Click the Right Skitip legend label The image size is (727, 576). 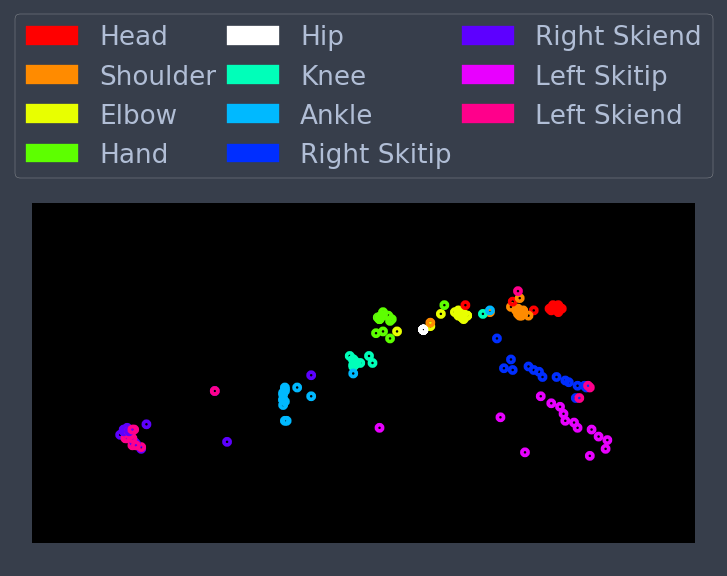376,154
